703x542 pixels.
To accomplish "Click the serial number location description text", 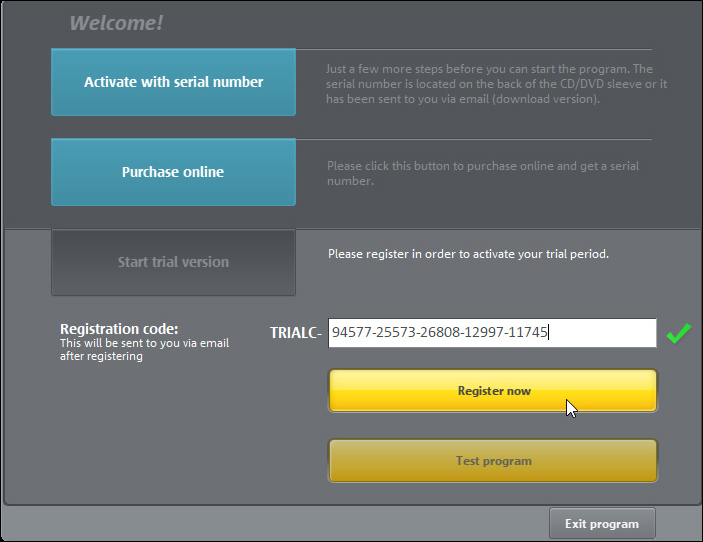I will click(496, 84).
